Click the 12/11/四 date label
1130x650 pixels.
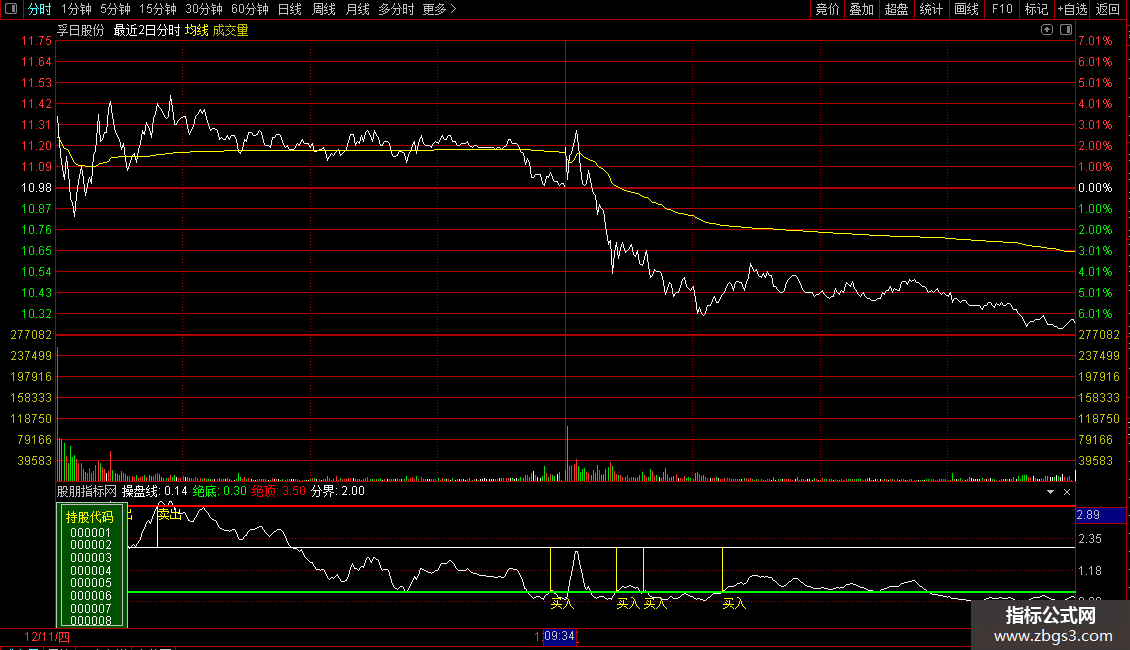pos(47,637)
